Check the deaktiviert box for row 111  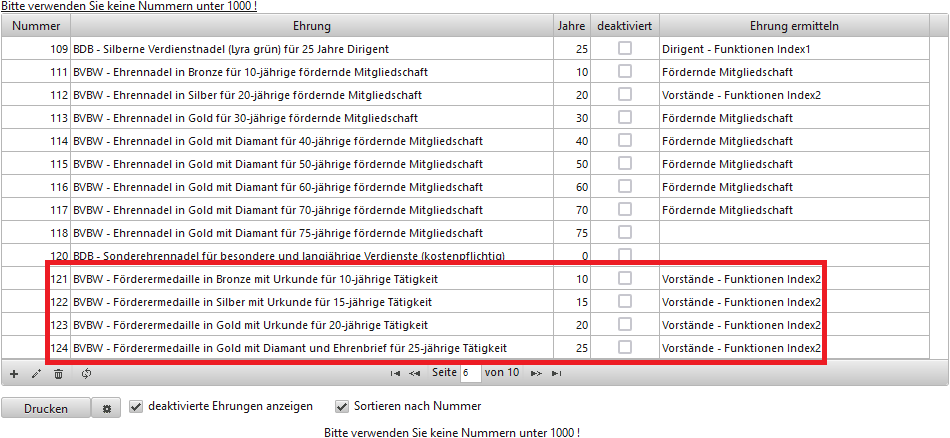coord(625,71)
